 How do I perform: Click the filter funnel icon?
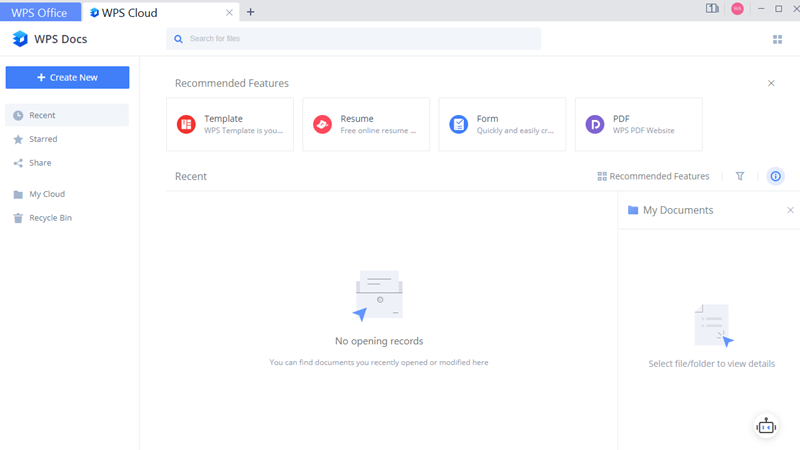740,176
